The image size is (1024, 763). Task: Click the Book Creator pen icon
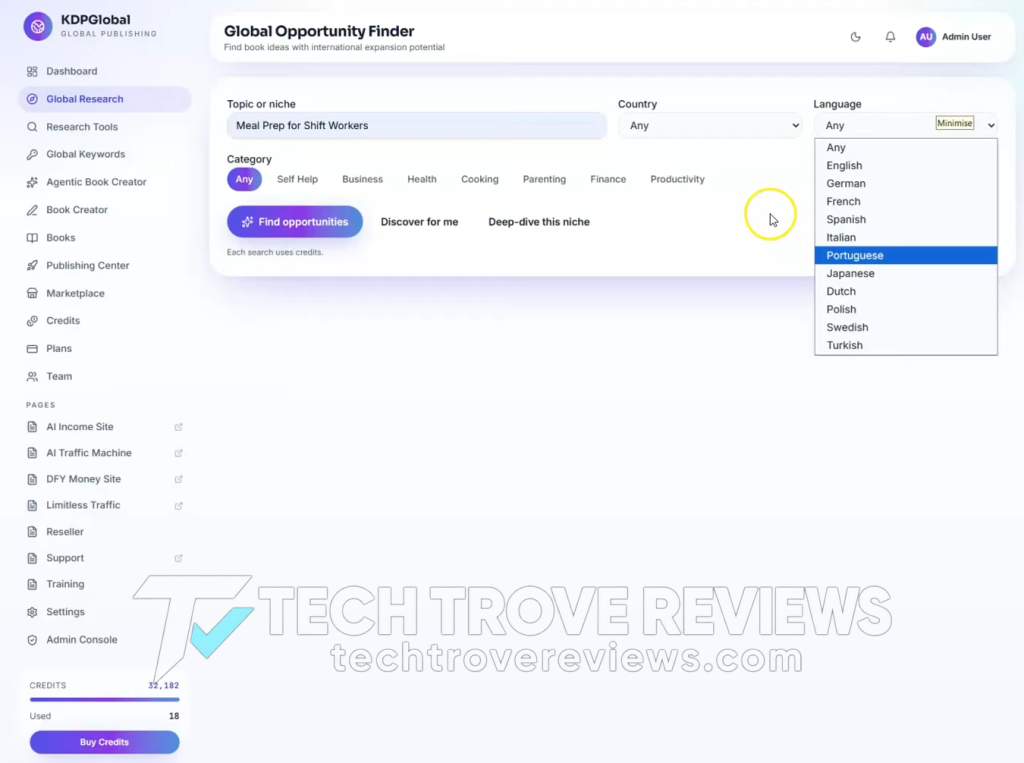click(x=32, y=210)
